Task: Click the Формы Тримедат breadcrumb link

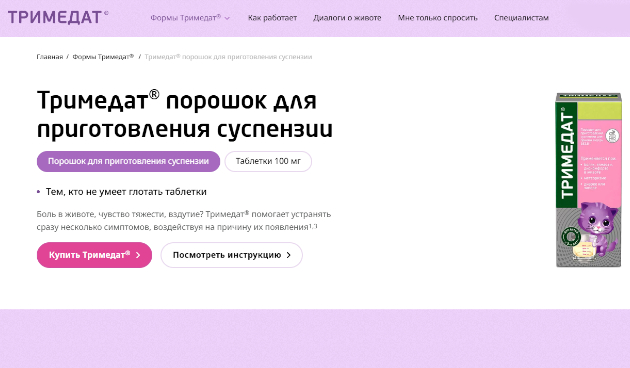Action: tap(103, 57)
